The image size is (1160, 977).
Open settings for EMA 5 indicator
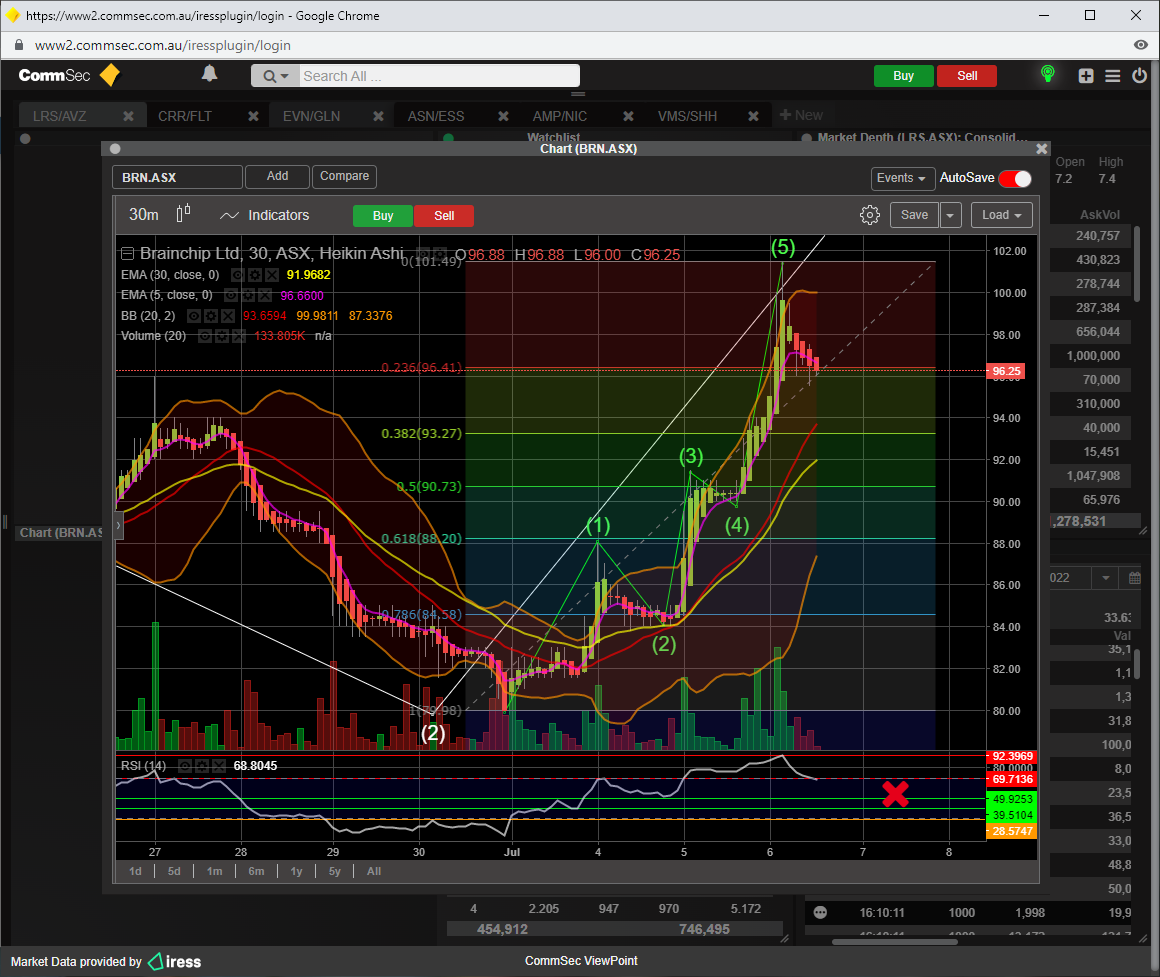pos(248,295)
